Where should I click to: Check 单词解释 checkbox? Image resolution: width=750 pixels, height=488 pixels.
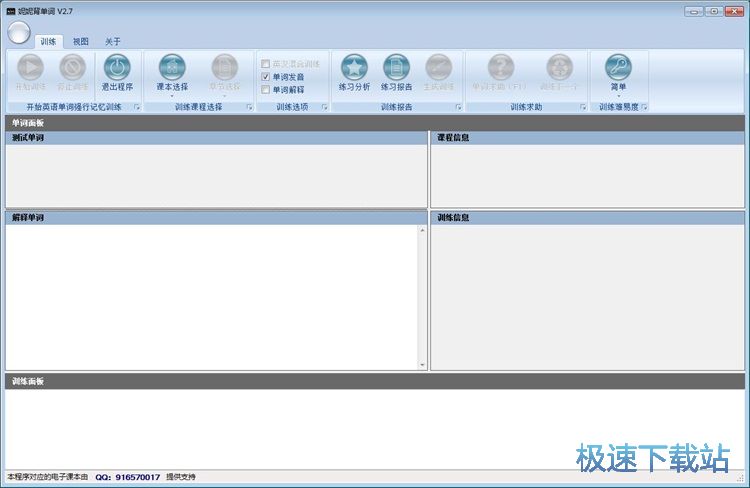click(265, 89)
